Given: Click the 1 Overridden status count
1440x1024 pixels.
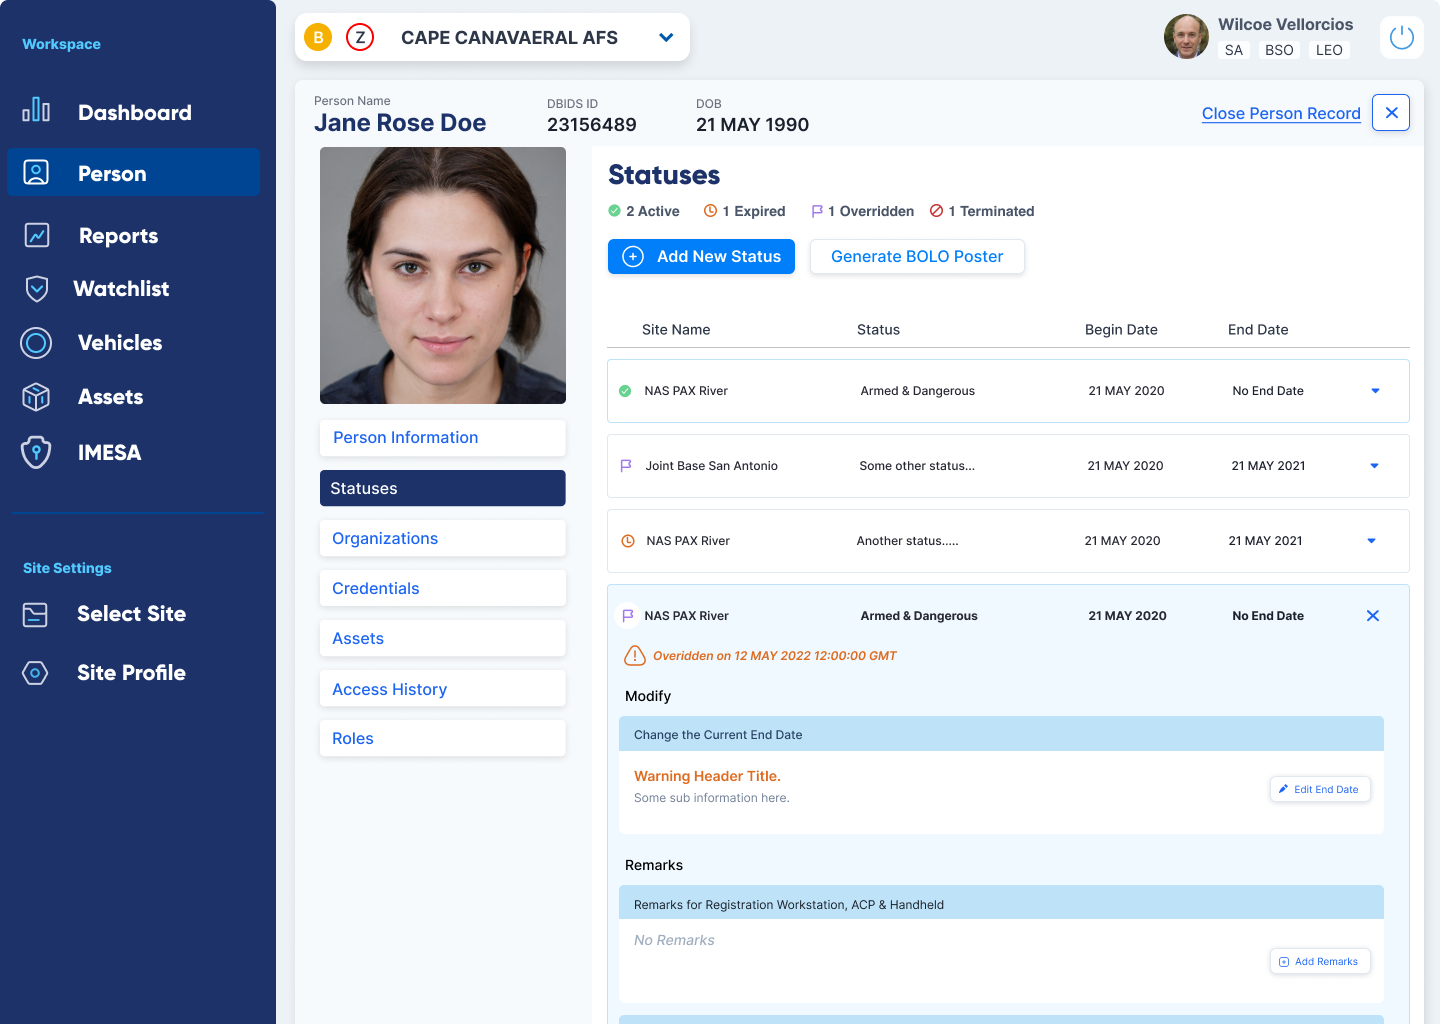Looking at the screenshot, I should click(x=862, y=211).
